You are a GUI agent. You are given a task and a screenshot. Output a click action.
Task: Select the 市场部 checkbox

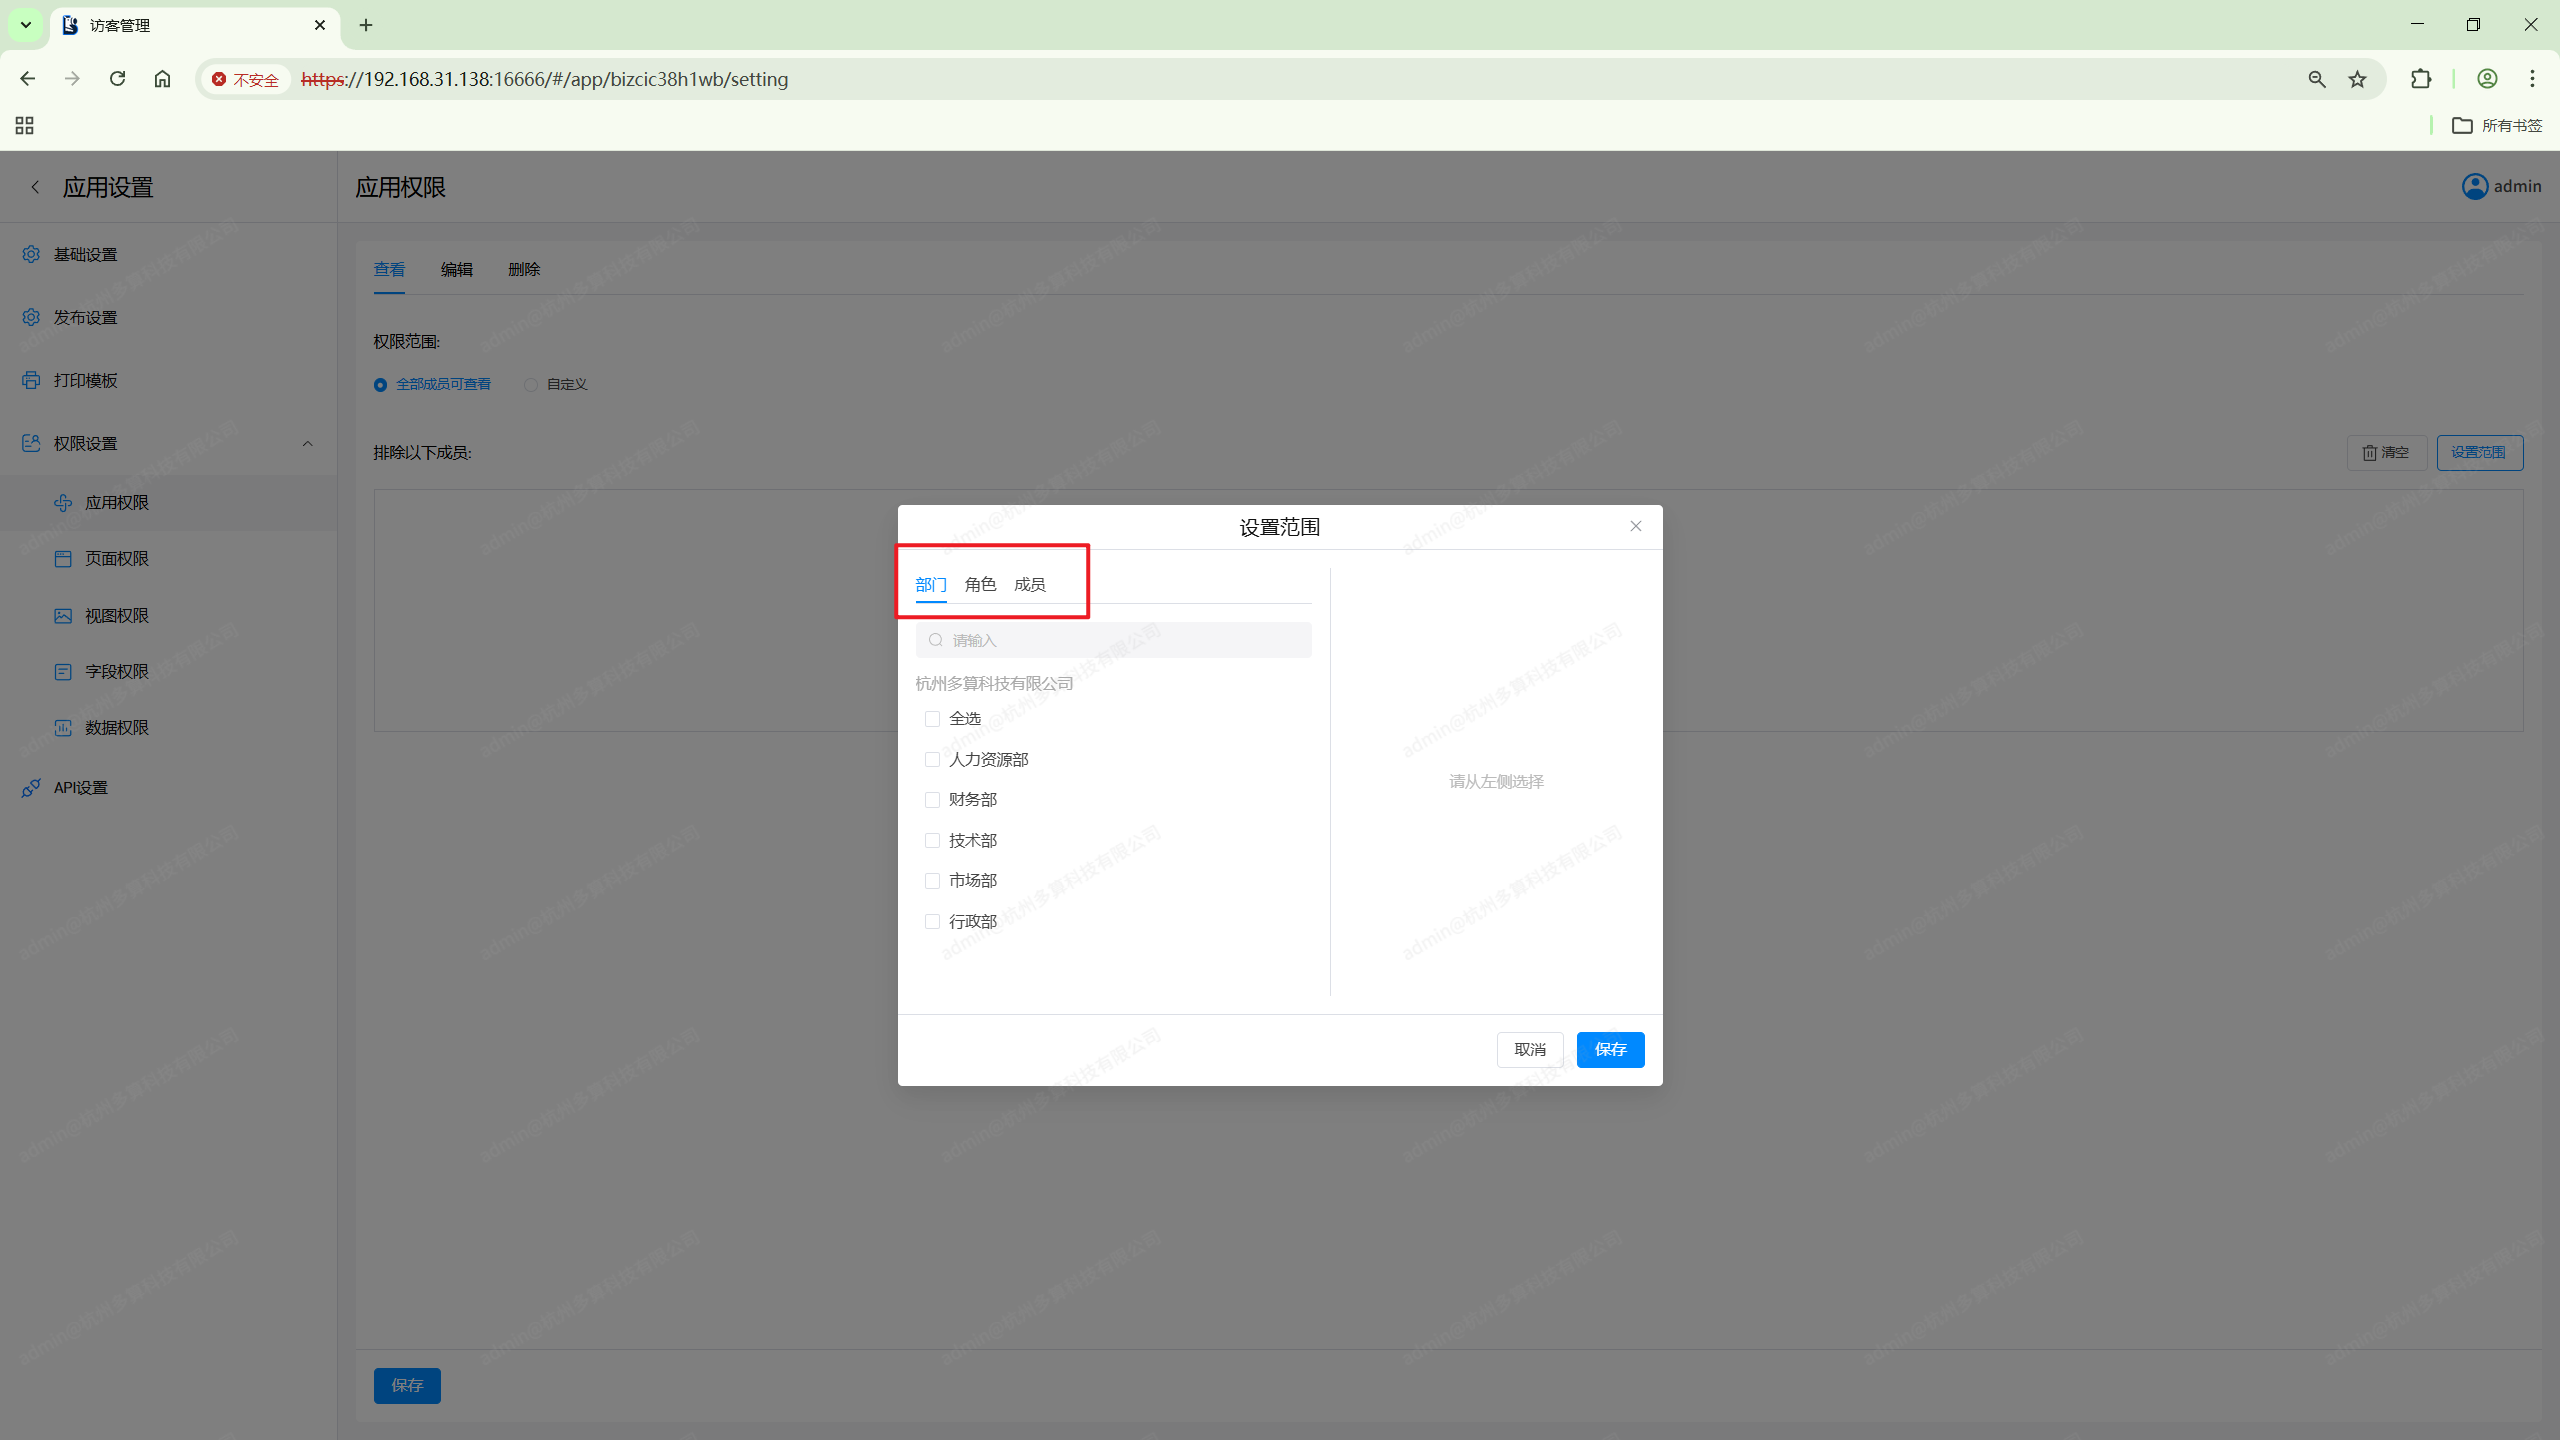932,881
